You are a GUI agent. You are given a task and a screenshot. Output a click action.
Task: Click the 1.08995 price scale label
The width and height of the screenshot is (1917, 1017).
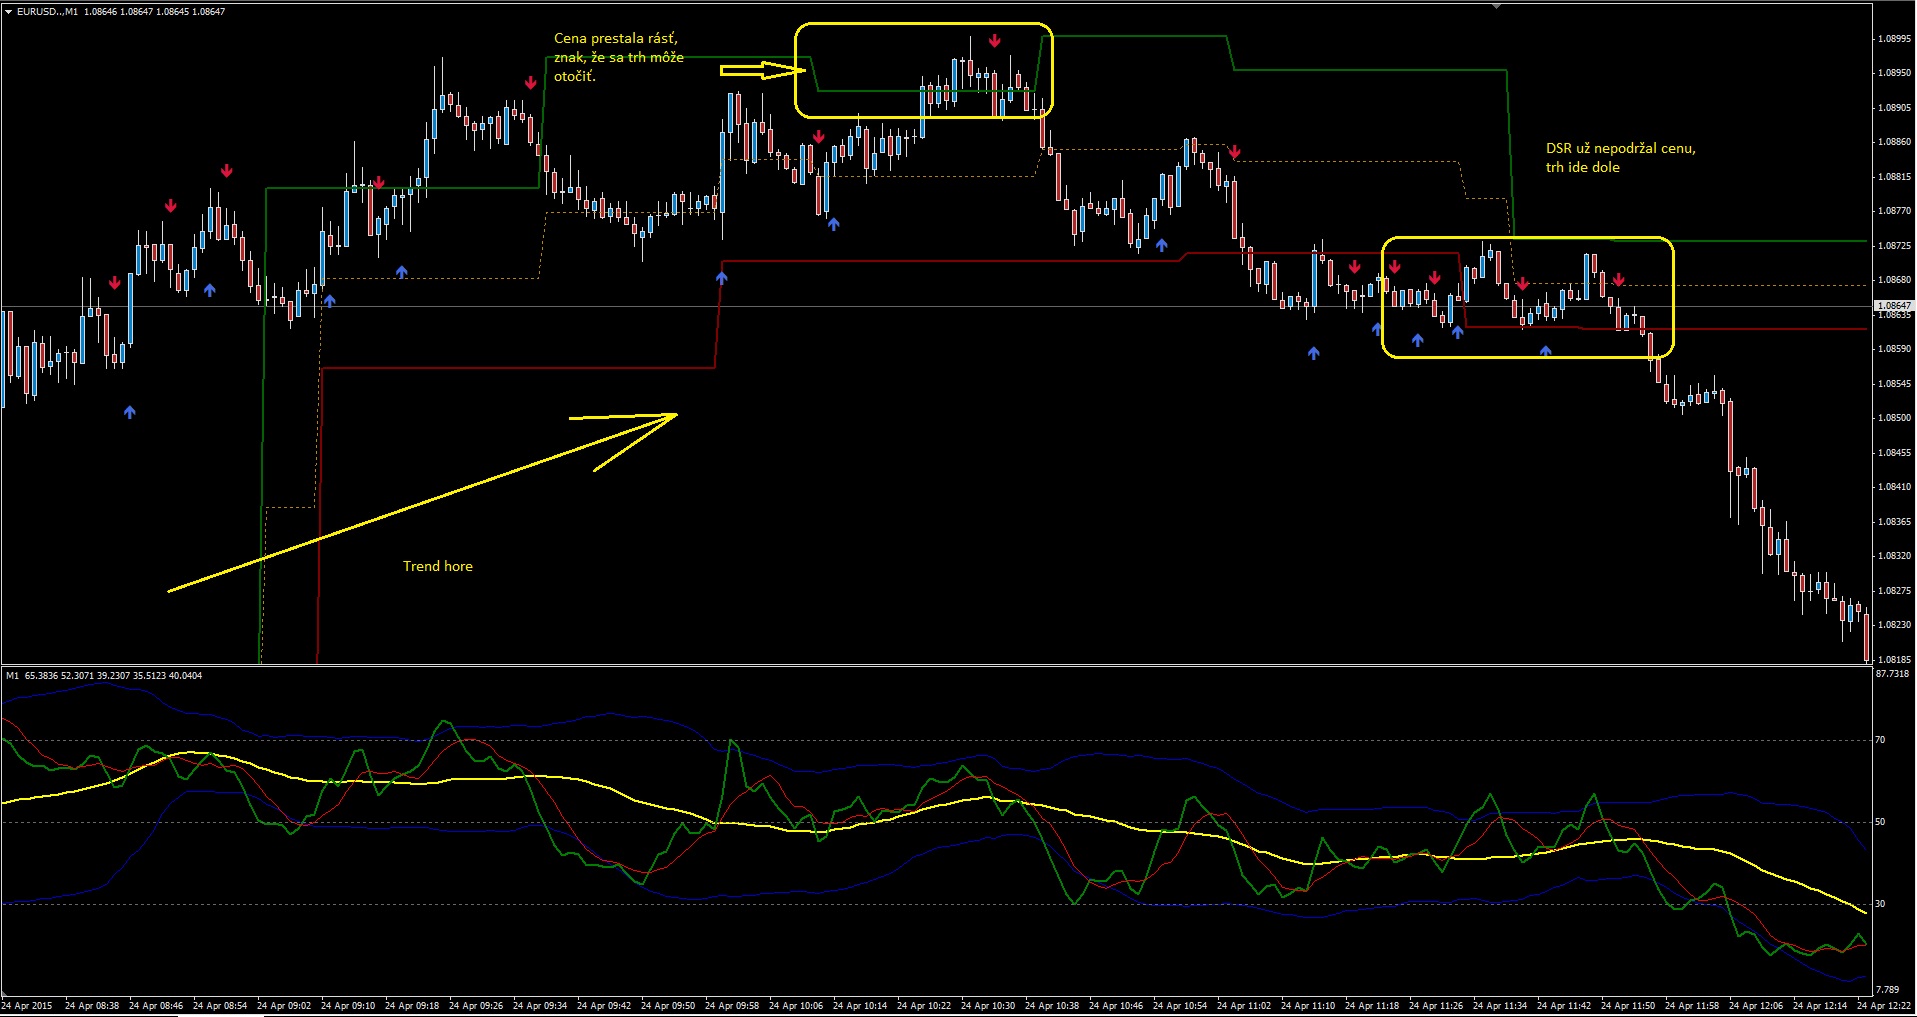pos(1893,39)
